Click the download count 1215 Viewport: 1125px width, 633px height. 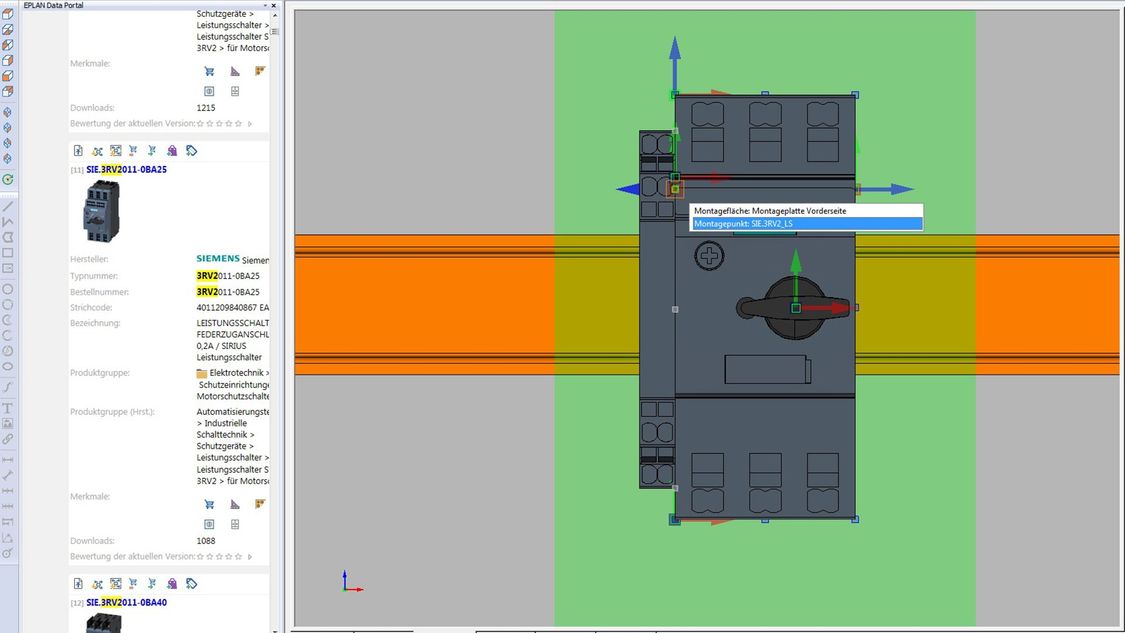pyautogui.click(x=206, y=108)
